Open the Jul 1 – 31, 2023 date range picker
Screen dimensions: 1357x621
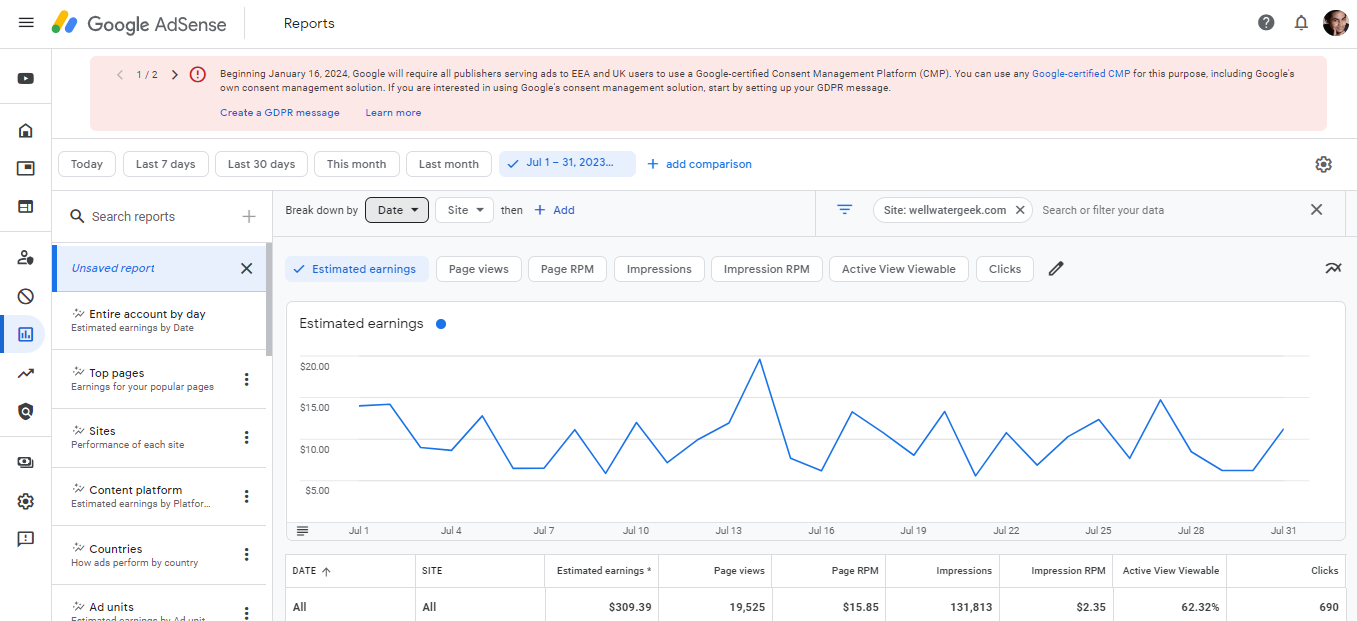(567, 164)
